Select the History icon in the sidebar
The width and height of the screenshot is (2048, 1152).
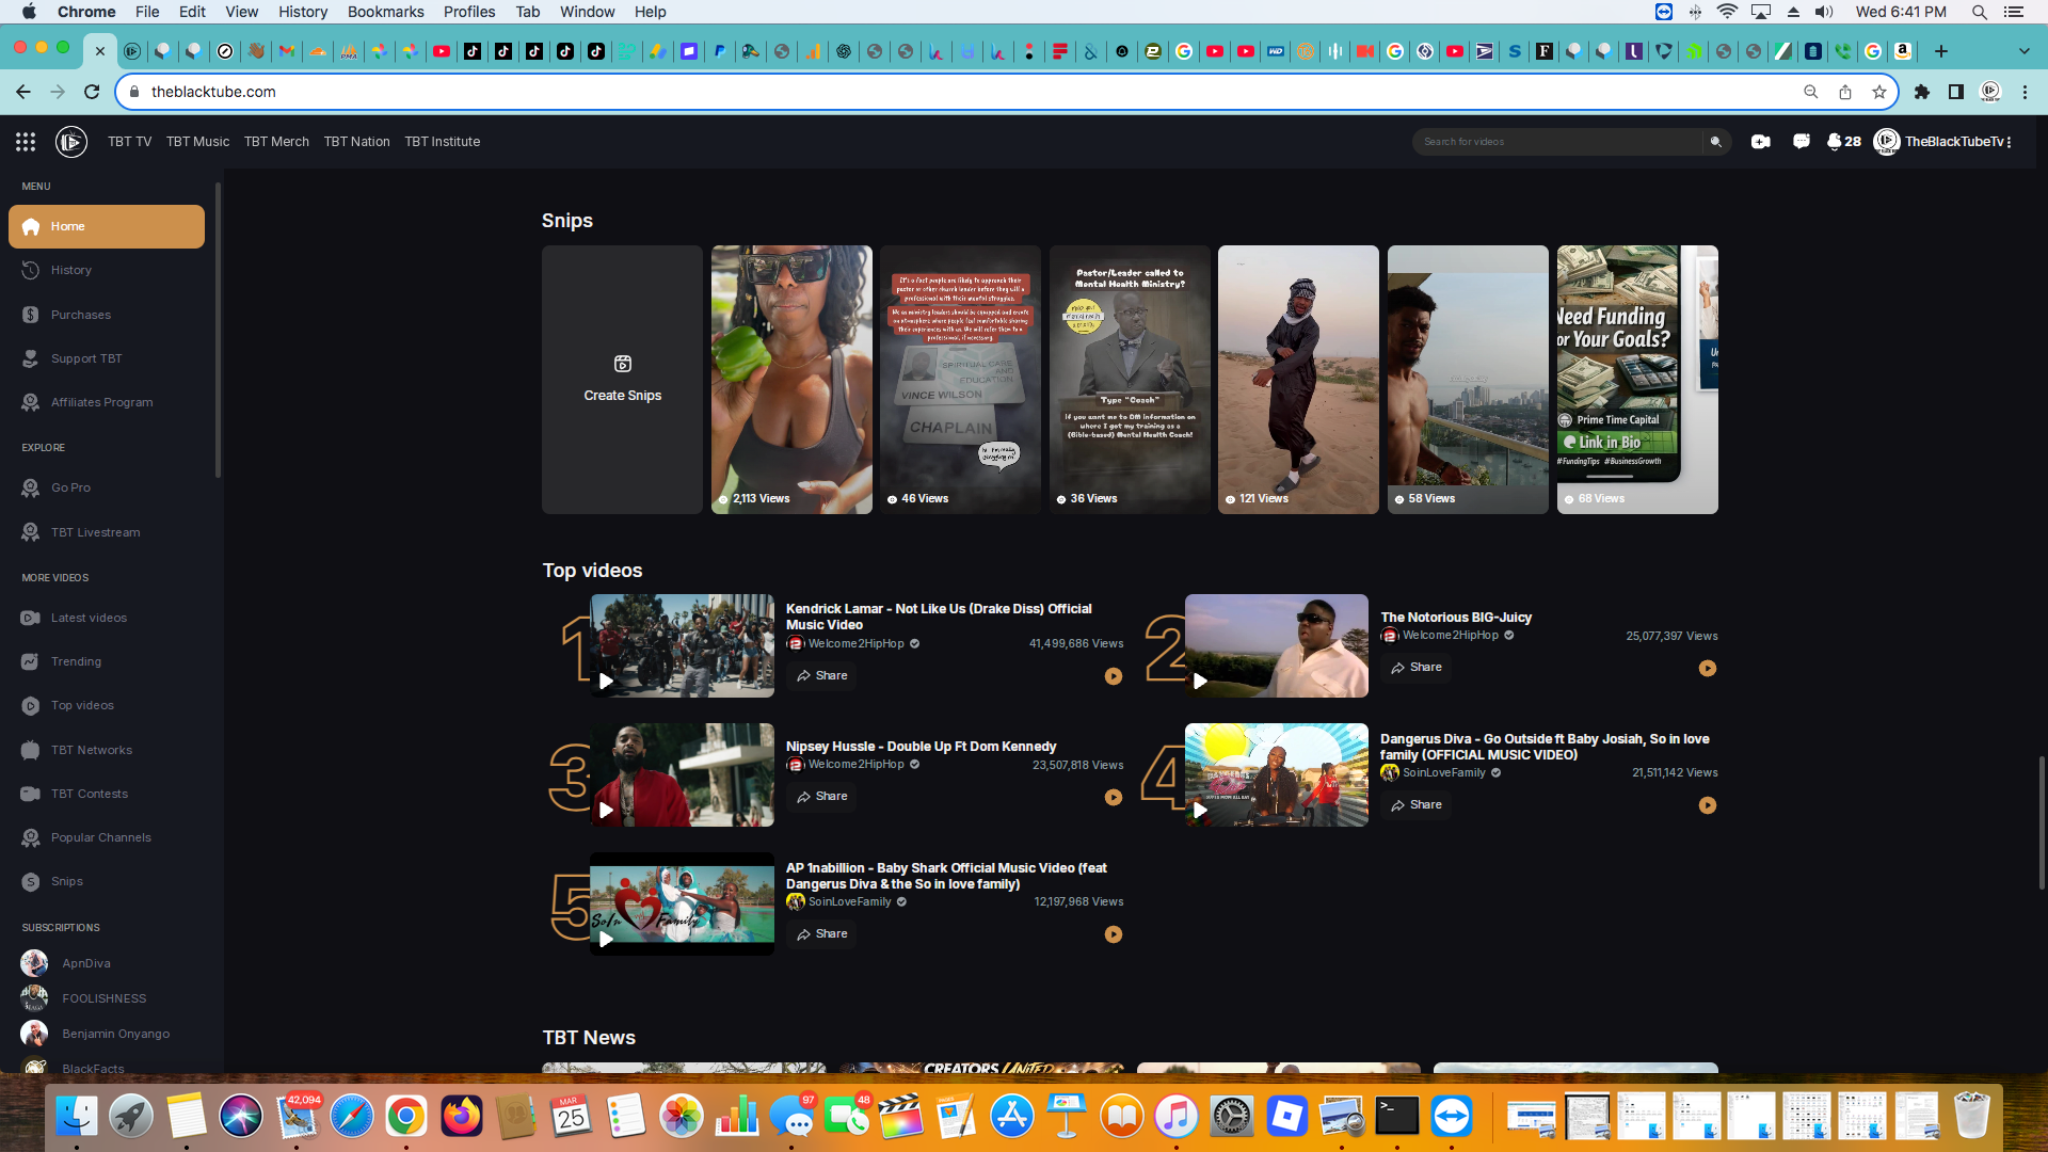(31, 270)
